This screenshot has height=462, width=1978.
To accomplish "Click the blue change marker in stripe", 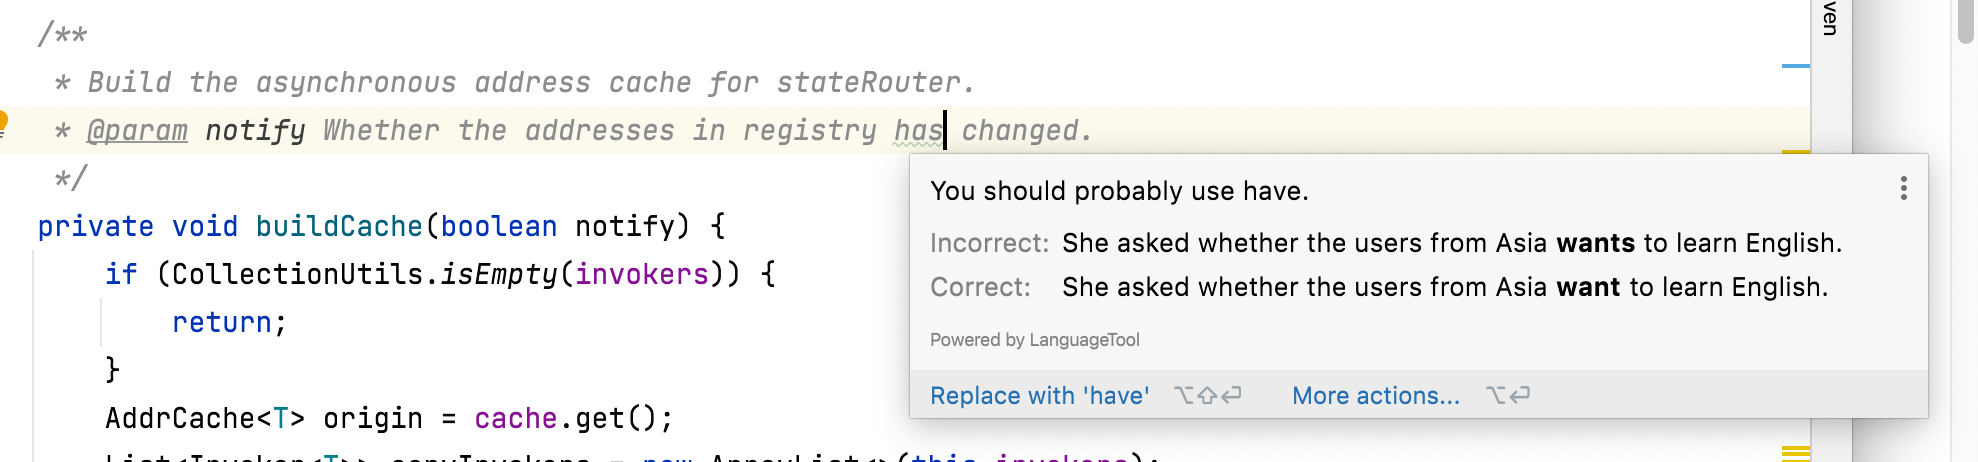I will [1796, 66].
